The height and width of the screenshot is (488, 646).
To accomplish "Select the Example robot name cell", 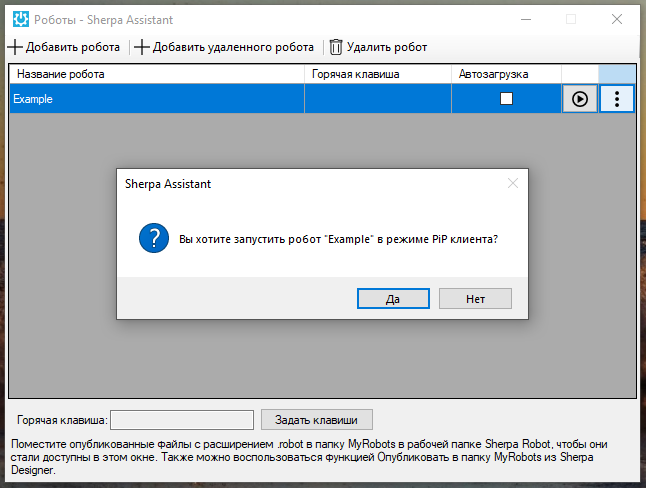I will (157, 99).
